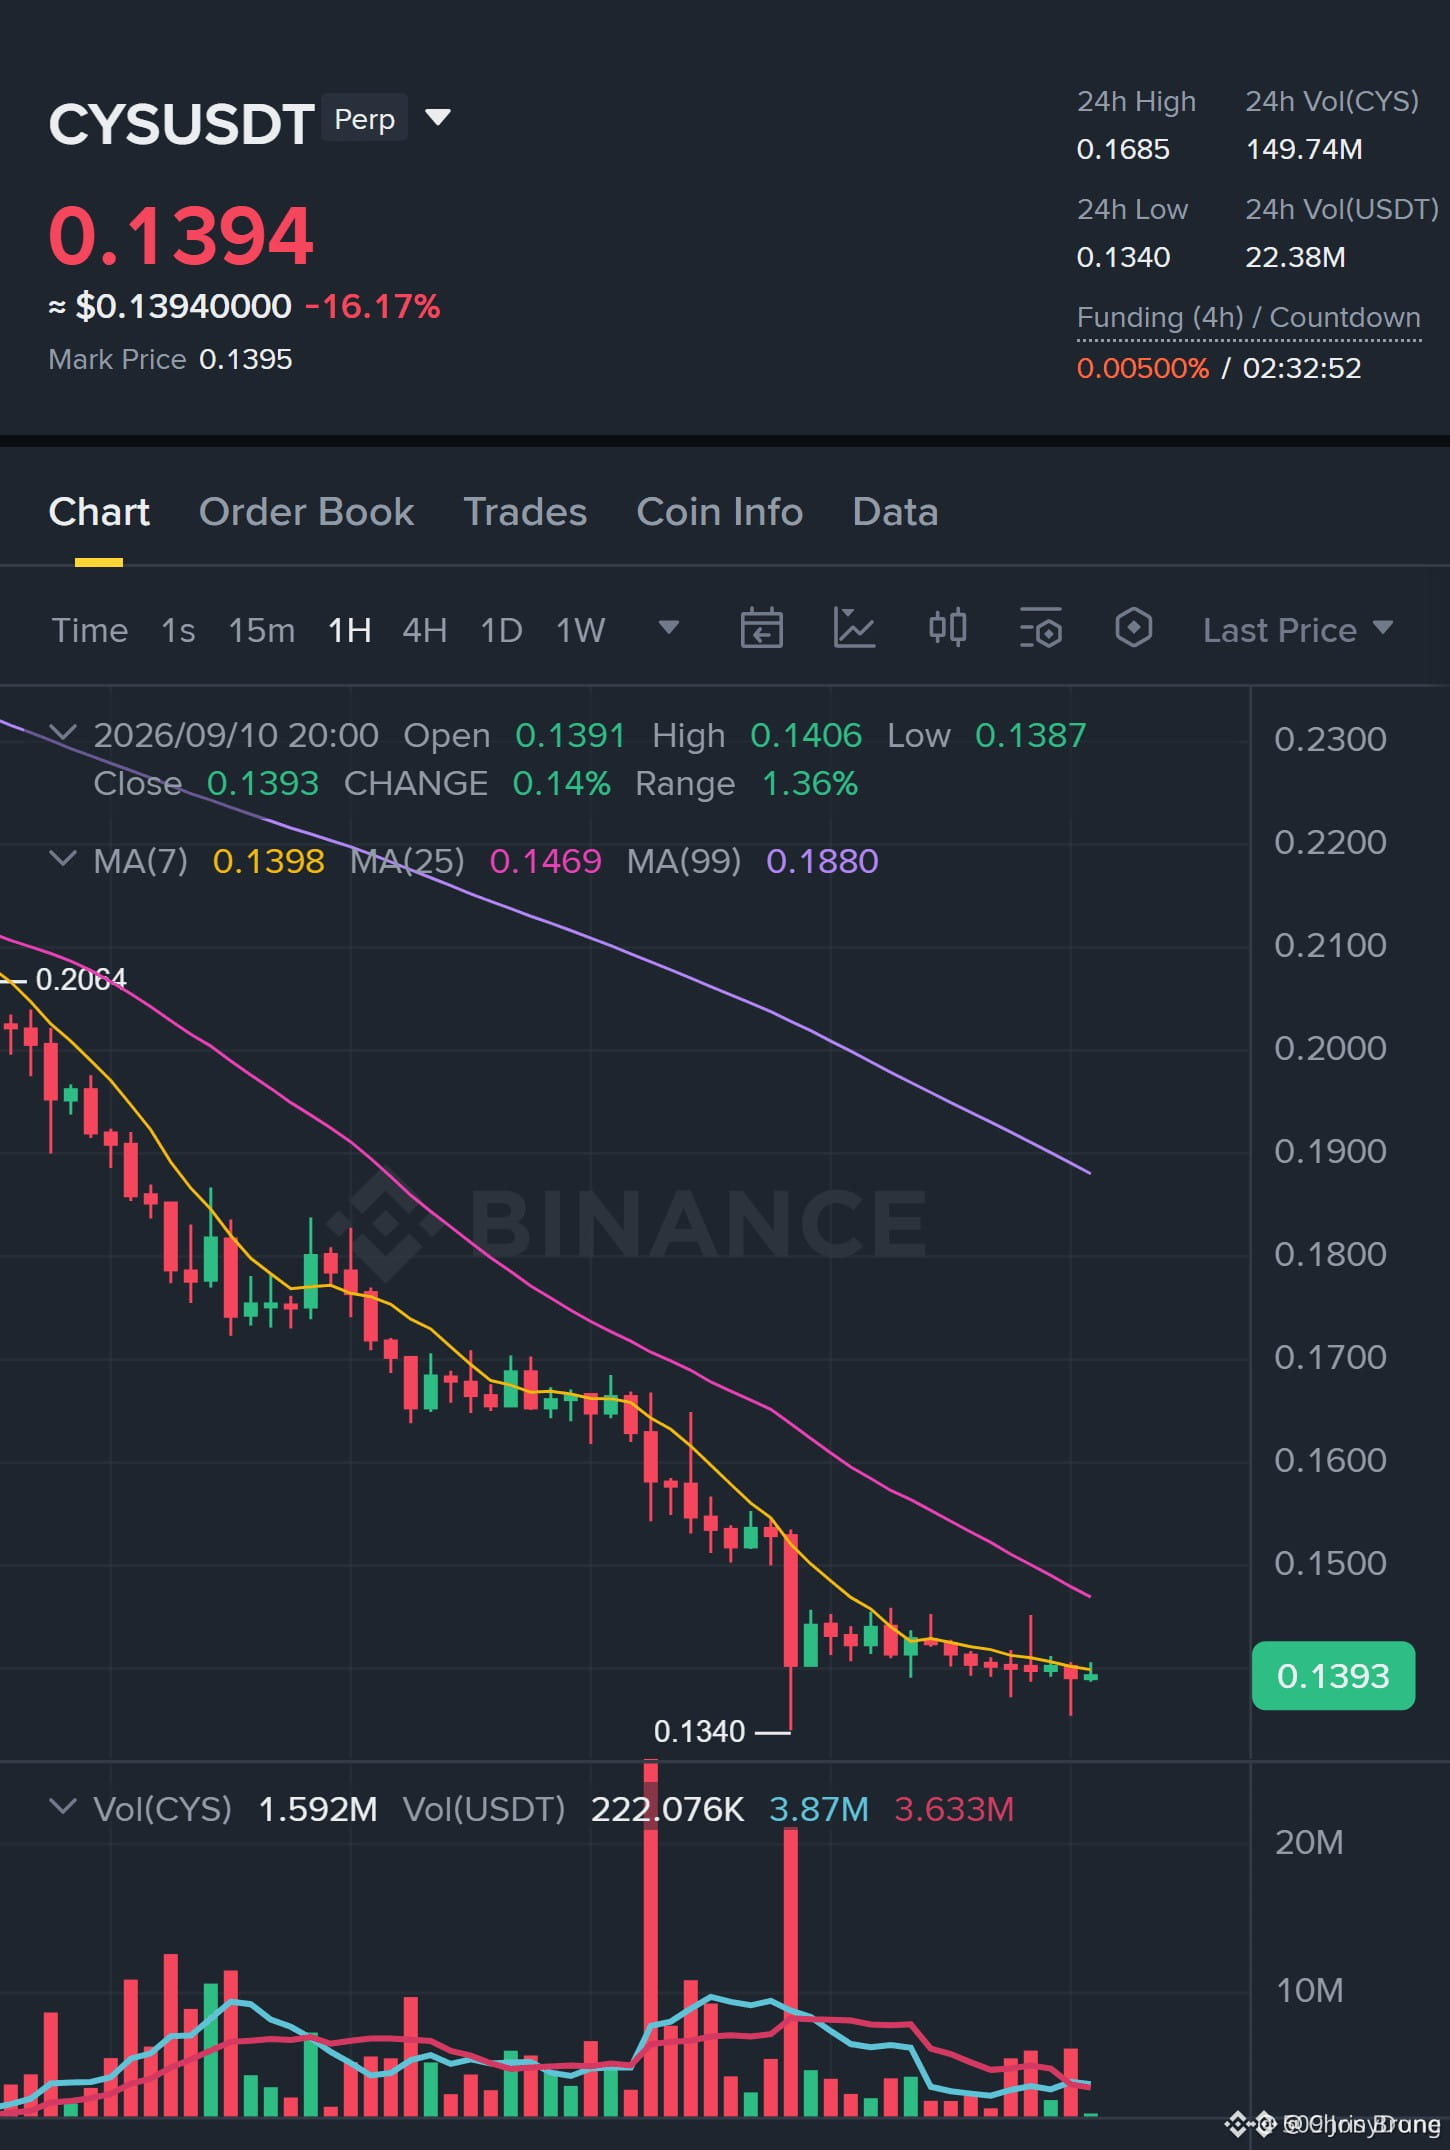
Task: Open the calendar date jump icon
Action: click(761, 629)
